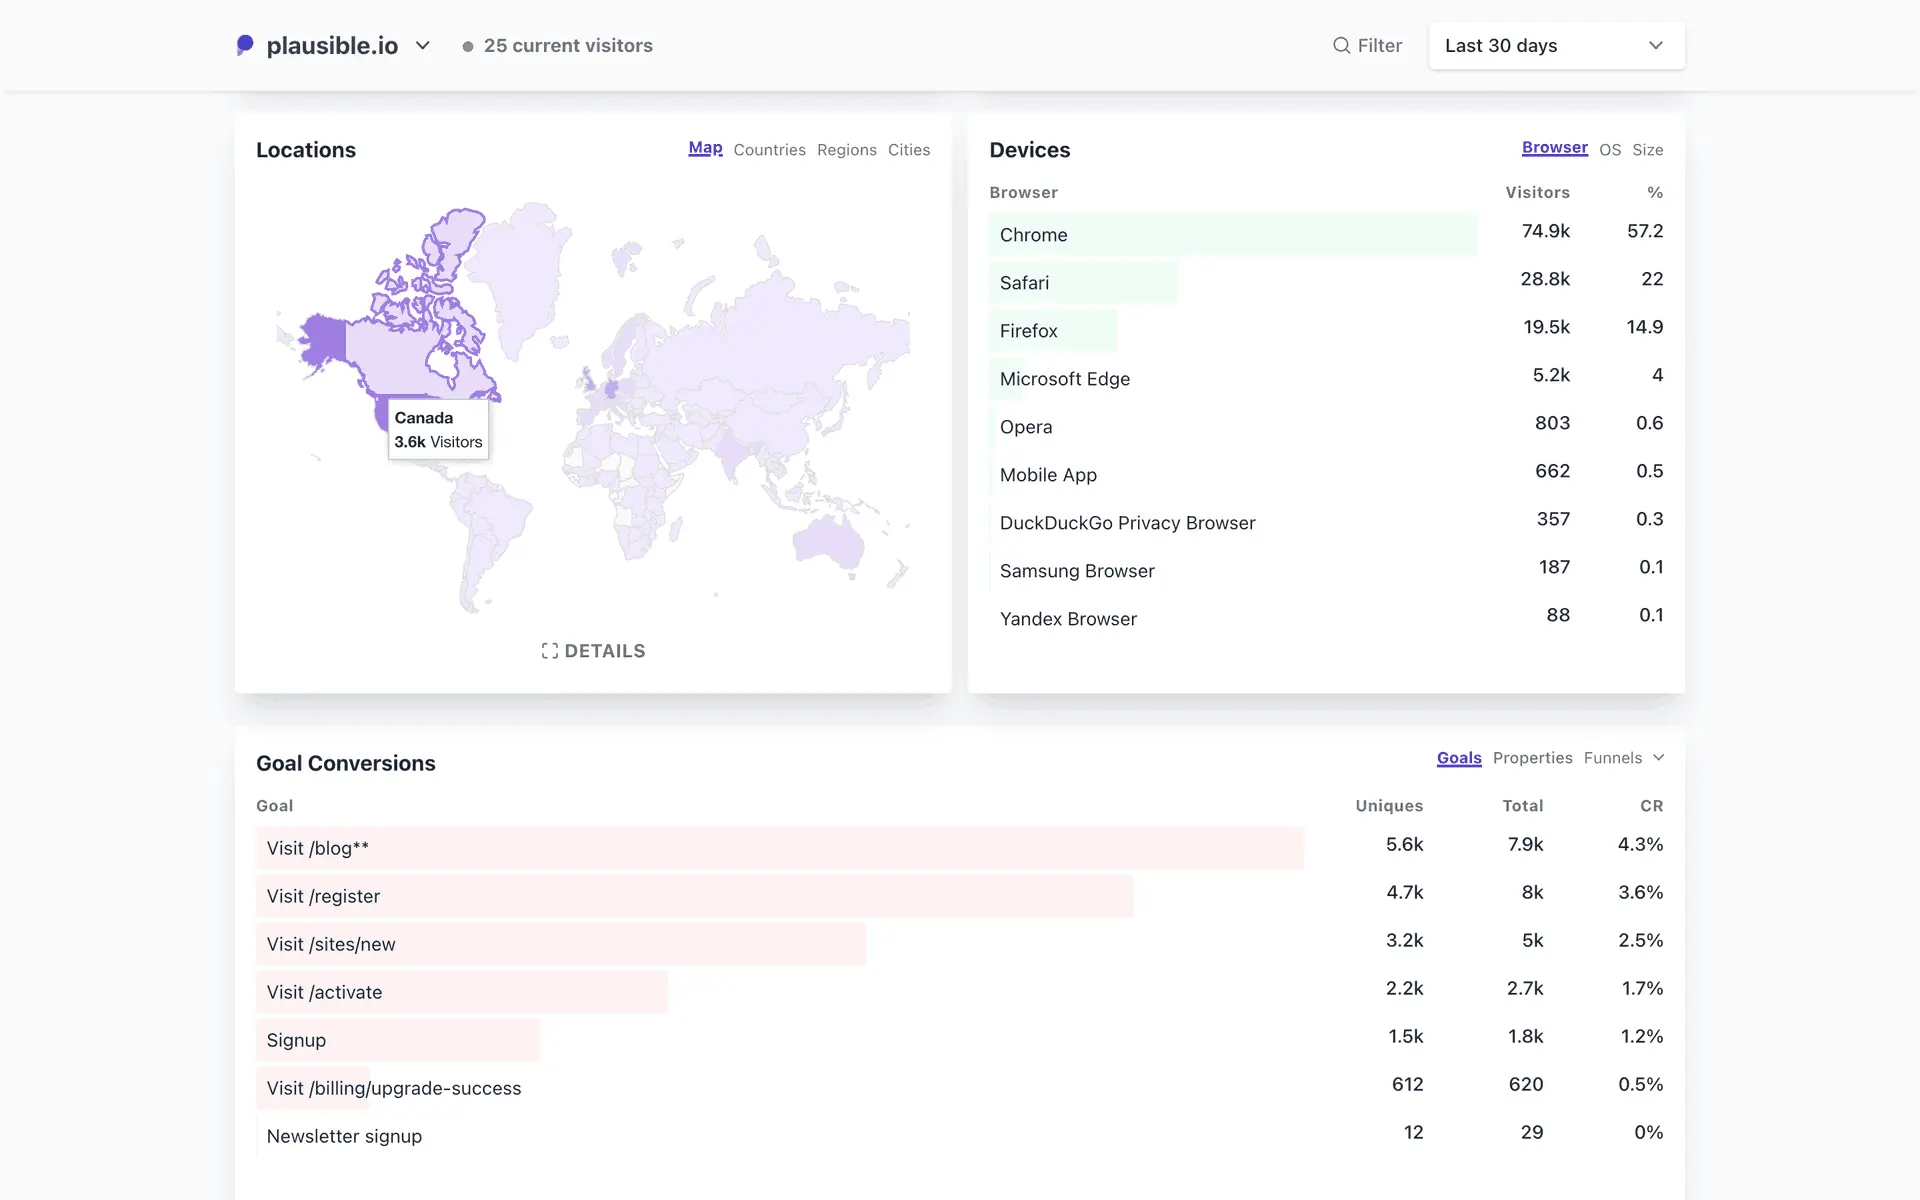Switch Devices to OS tab
The image size is (1920, 1200).
point(1609,150)
